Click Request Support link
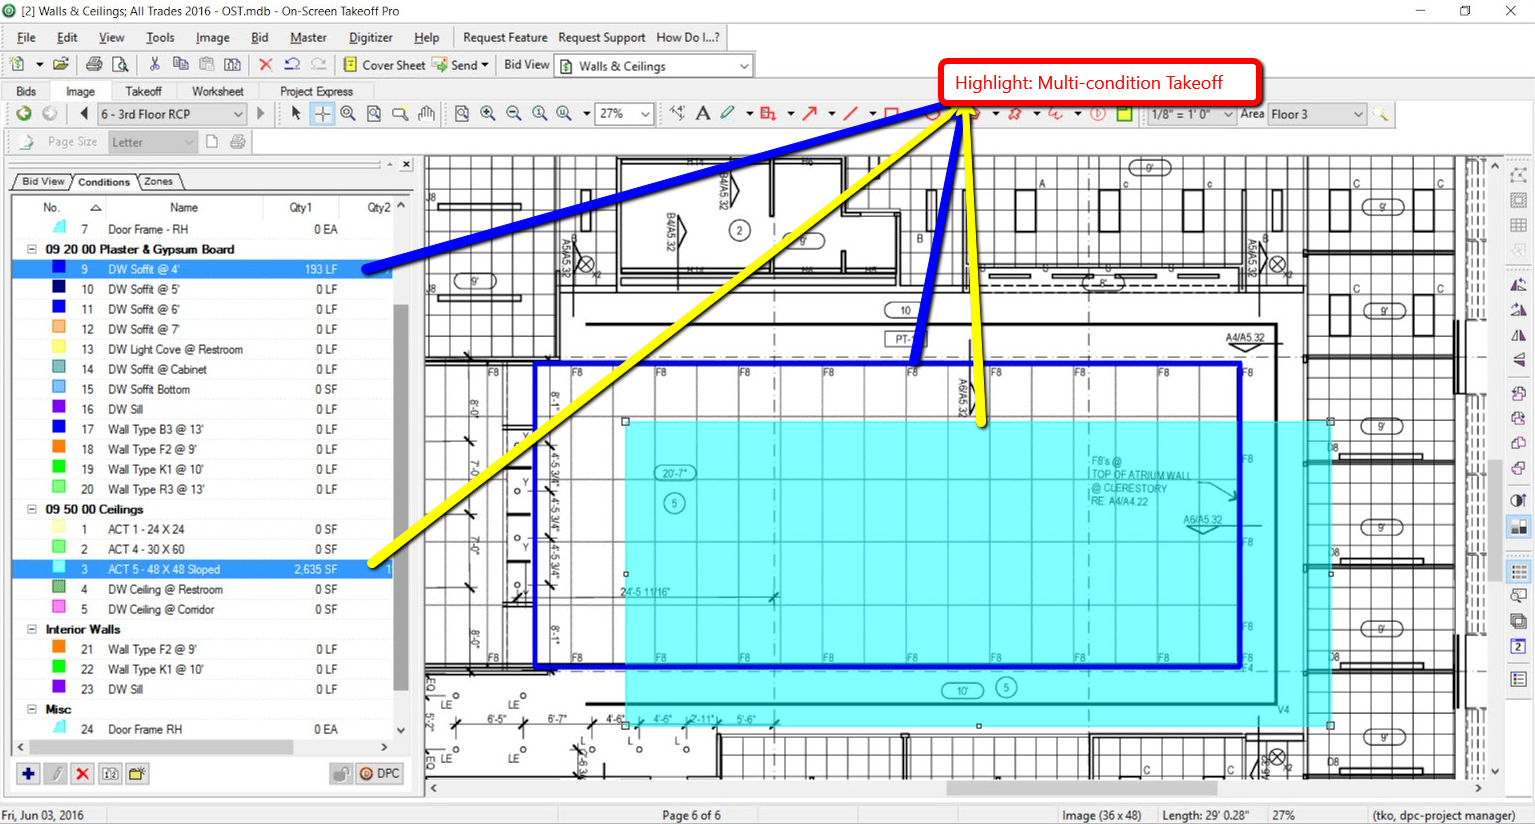The image size is (1535, 824). click(602, 37)
